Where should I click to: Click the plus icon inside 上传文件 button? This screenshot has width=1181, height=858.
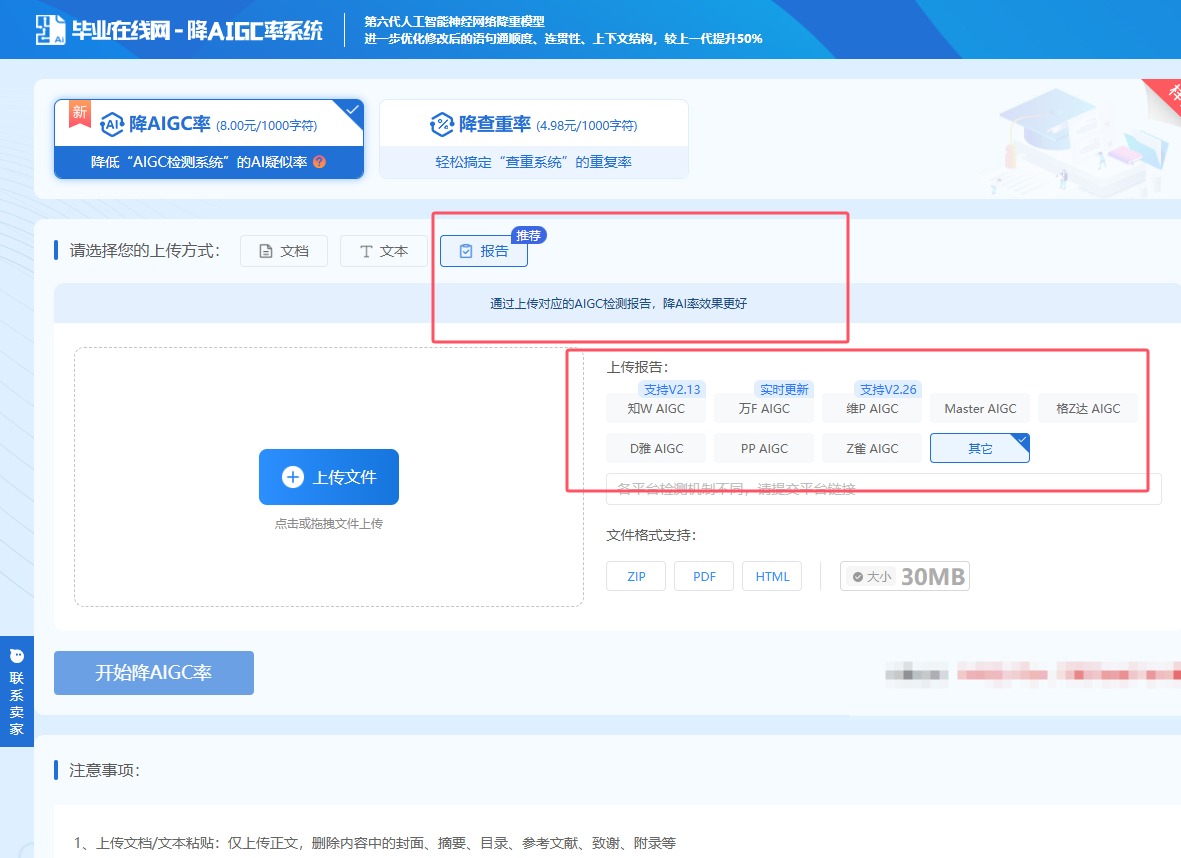pos(291,477)
